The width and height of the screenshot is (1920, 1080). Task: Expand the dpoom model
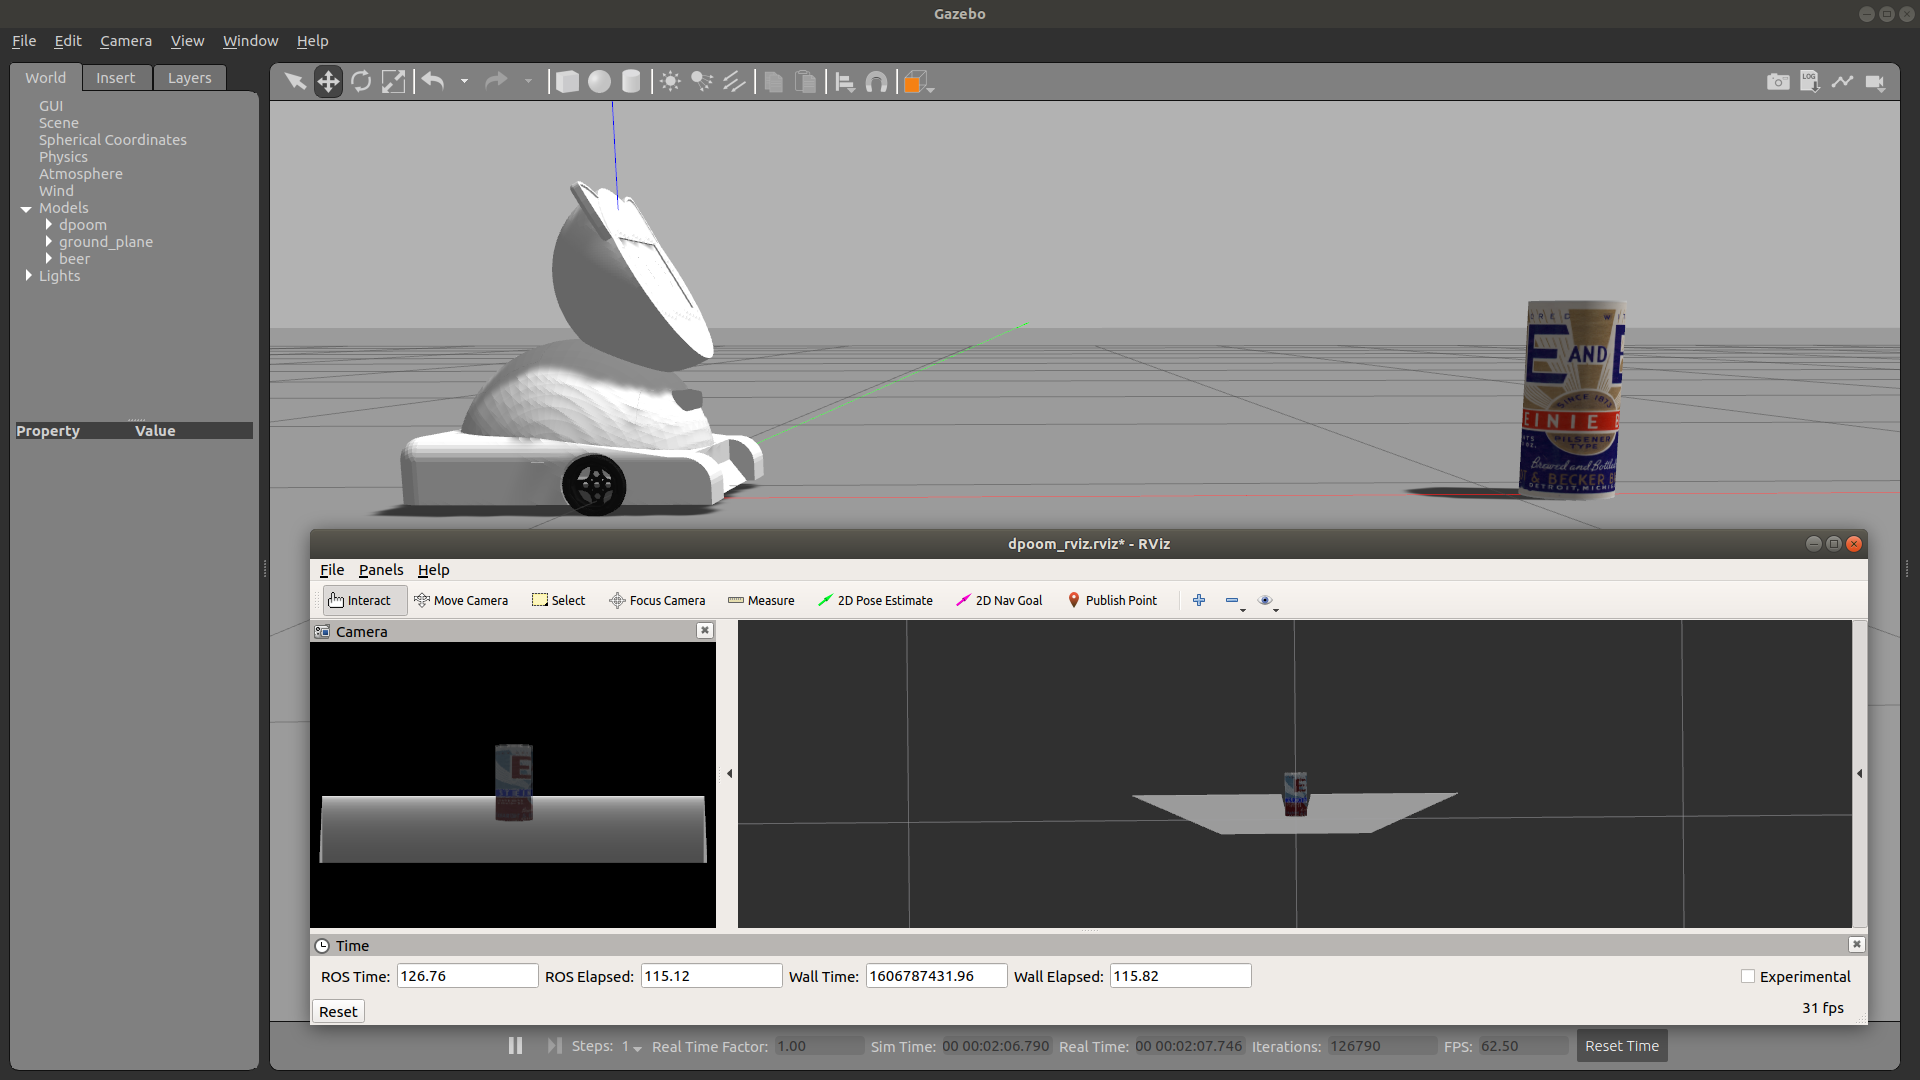[x=48, y=225]
